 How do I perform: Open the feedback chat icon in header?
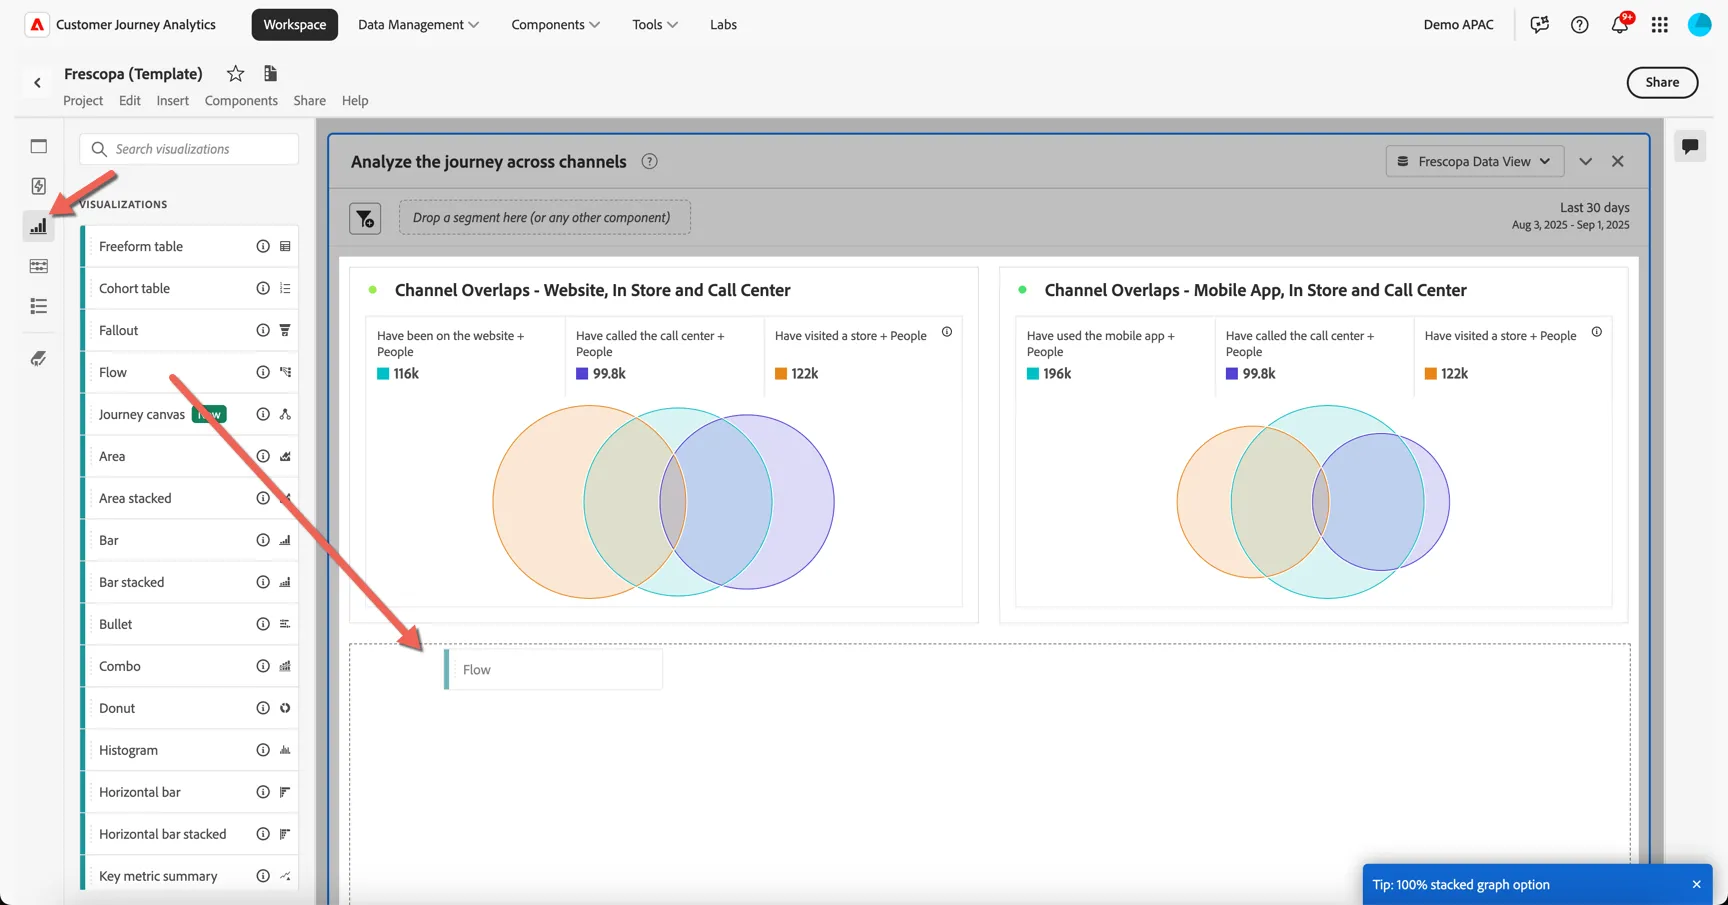pyautogui.click(x=1540, y=24)
